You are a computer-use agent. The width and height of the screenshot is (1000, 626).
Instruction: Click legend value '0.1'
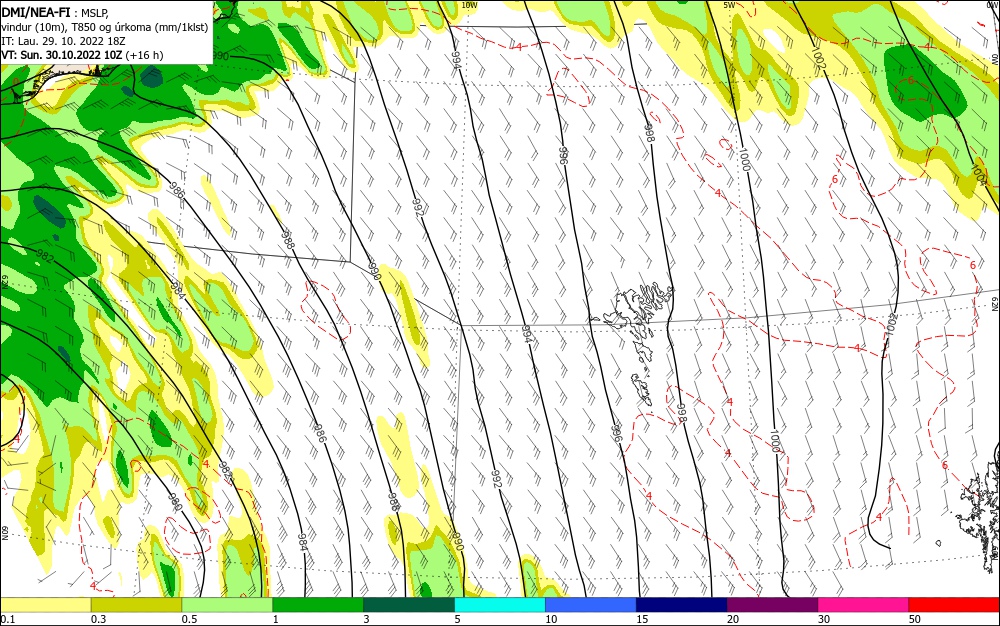pyautogui.click(x=7, y=620)
